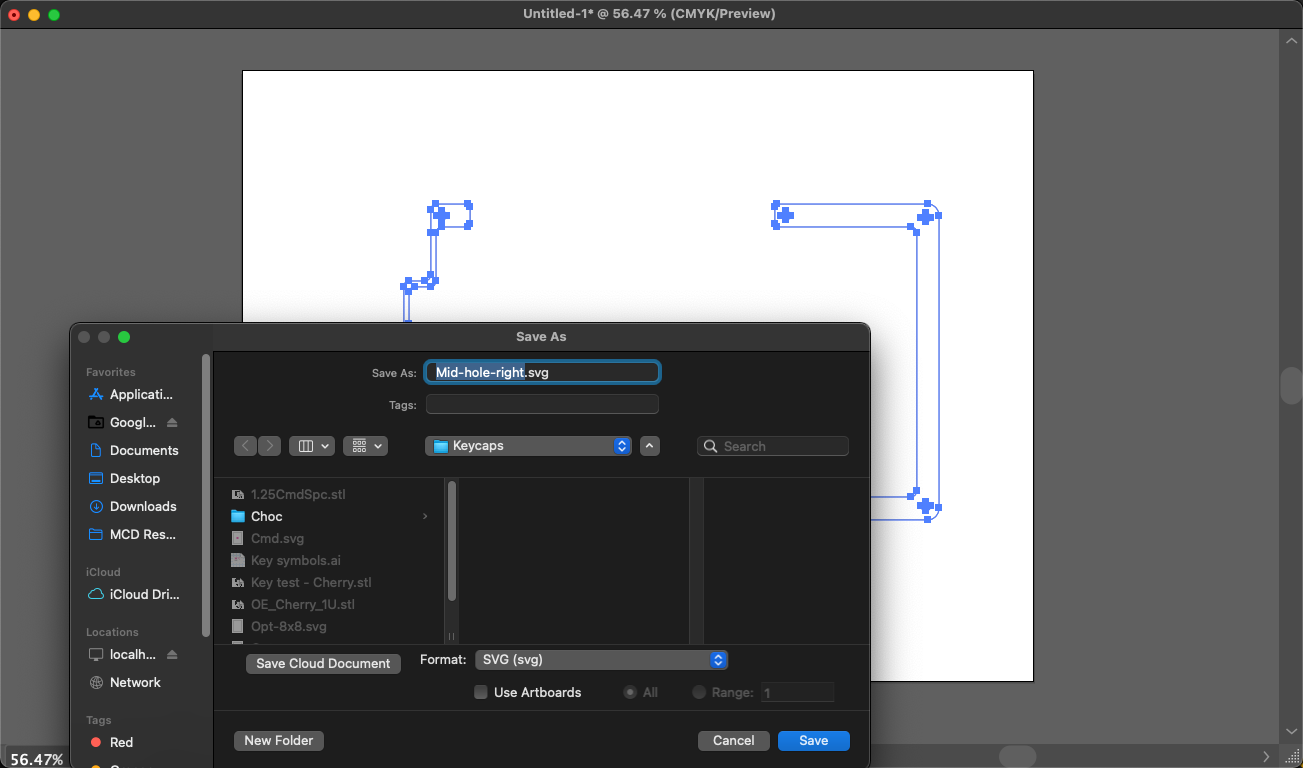Image resolution: width=1303 pixels, height=768 pixels.
Task: Create a folder with New Folder
Action: [278, 740]
